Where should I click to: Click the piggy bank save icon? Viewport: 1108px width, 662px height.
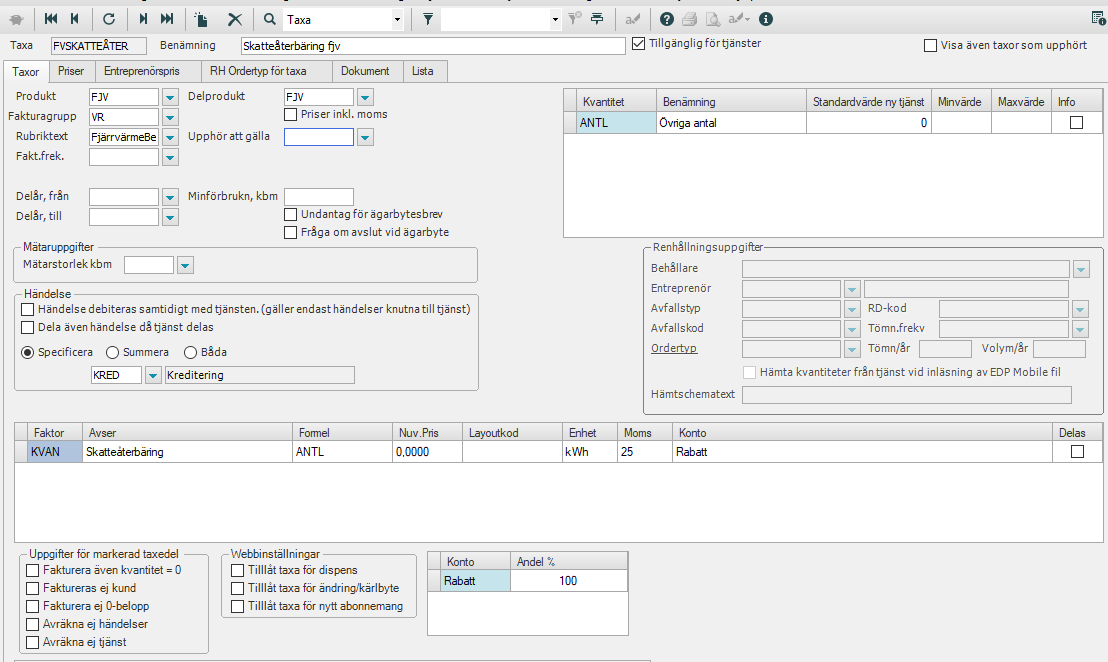pos(16,20)
